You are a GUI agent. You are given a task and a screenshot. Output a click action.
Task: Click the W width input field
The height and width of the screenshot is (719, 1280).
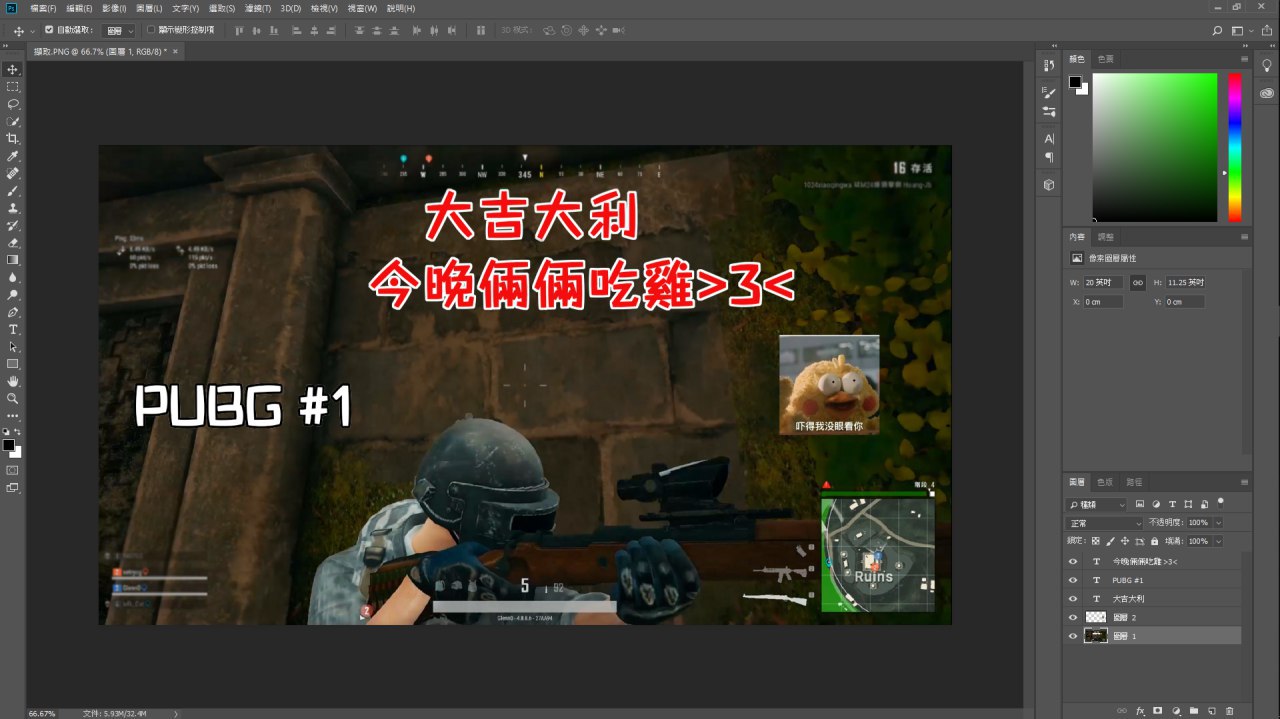[x=1104, y=283]
